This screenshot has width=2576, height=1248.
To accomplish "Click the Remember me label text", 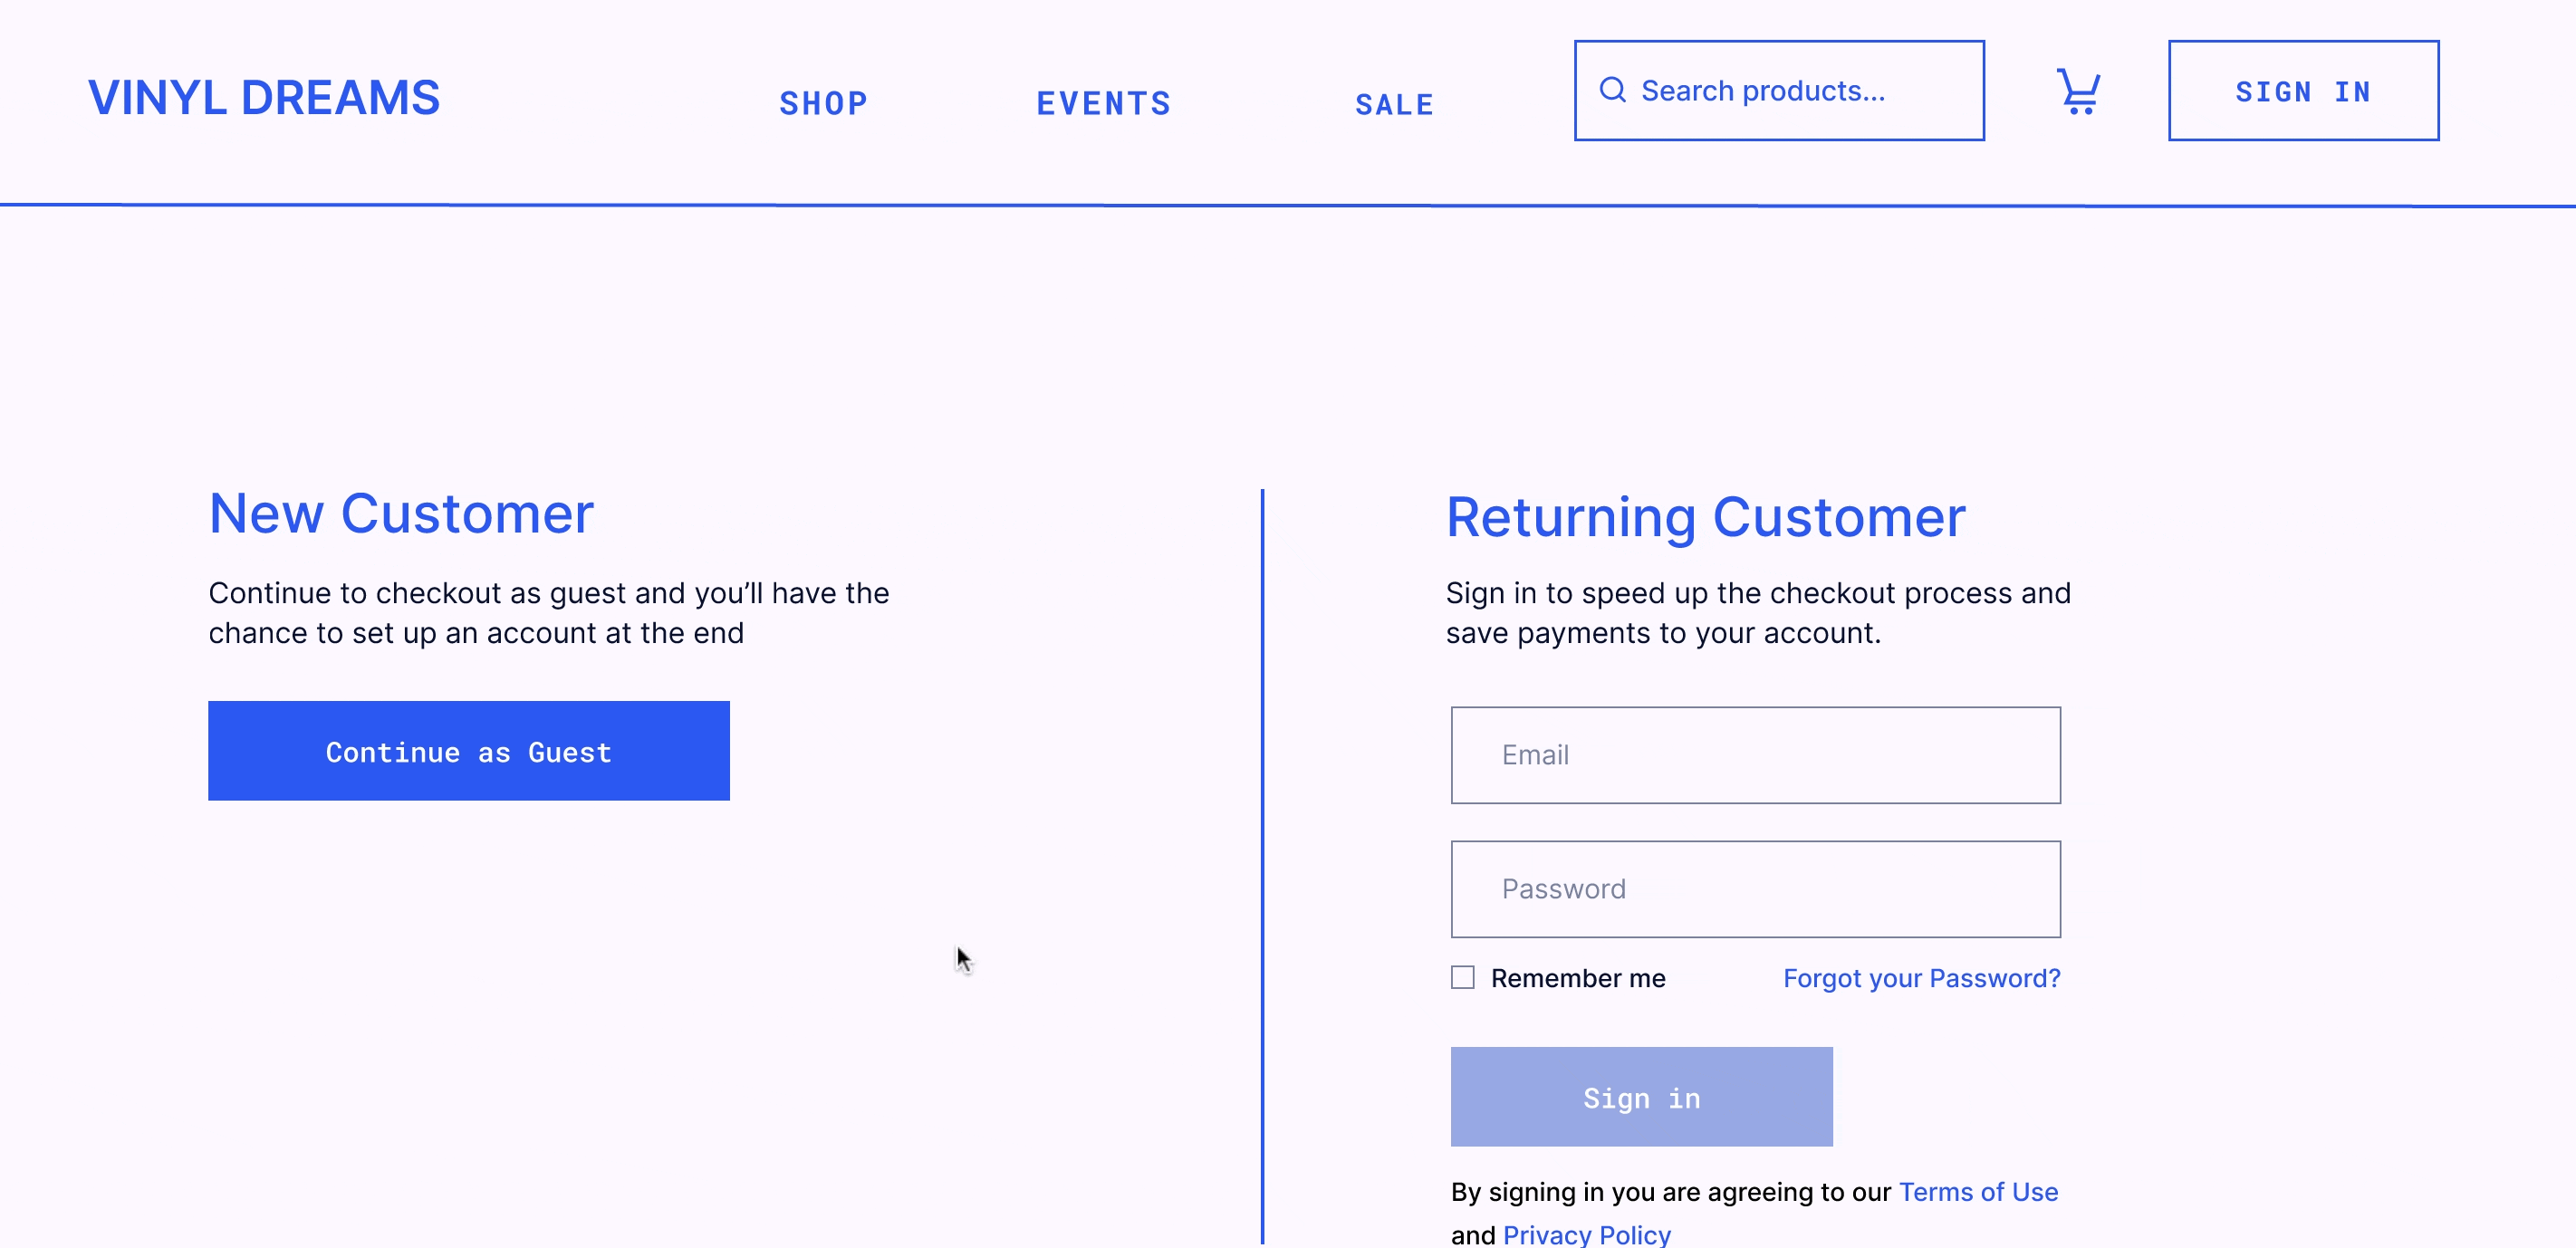I will [1578, 978].
